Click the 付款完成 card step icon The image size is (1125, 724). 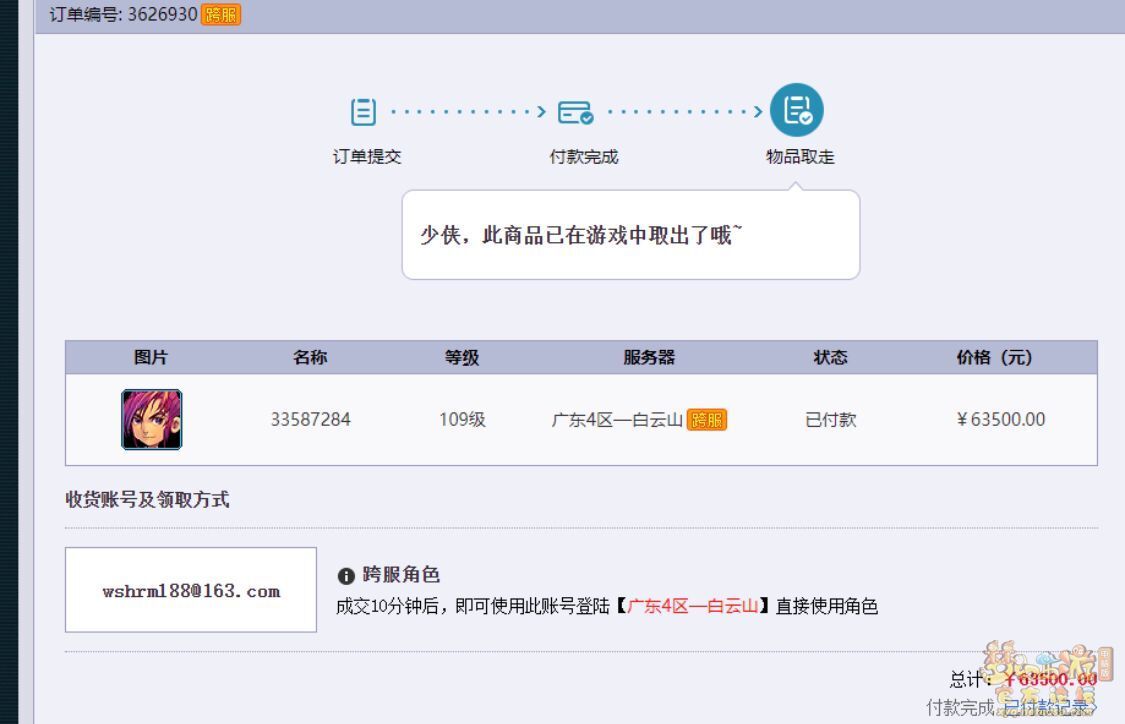click(x=576, y=112)
